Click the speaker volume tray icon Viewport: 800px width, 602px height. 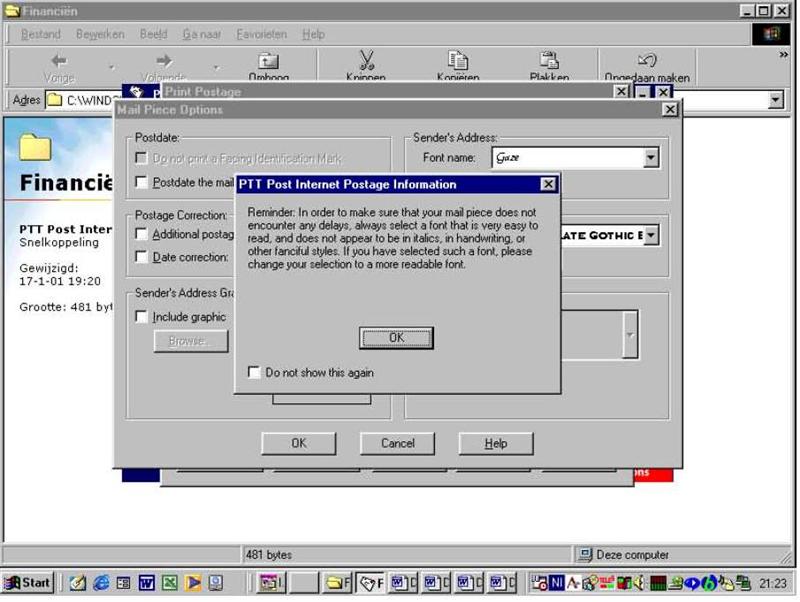(x=640, y=582)
